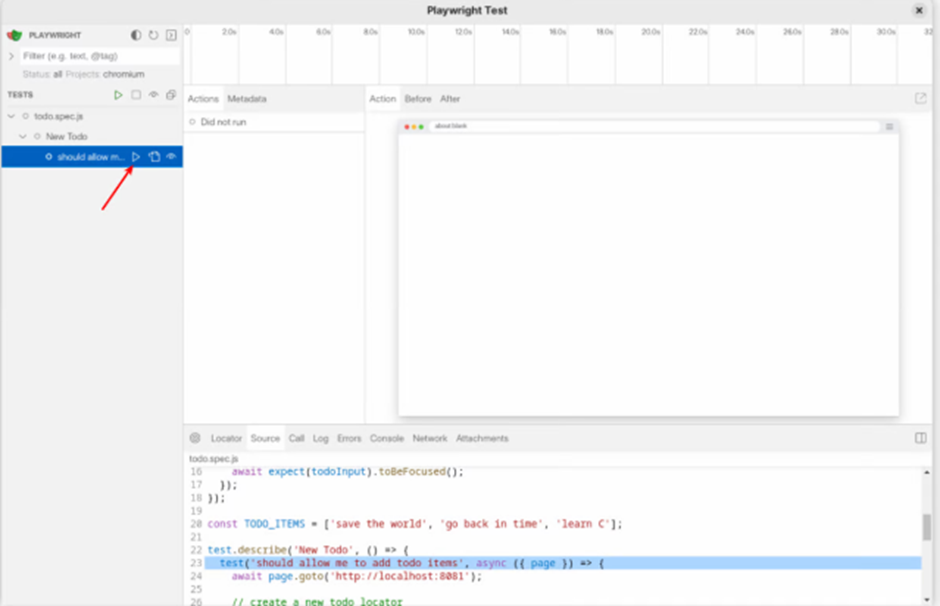Expand the filter options chevron
This screenshot has height=606, width=940.
(x=11, y=56)
